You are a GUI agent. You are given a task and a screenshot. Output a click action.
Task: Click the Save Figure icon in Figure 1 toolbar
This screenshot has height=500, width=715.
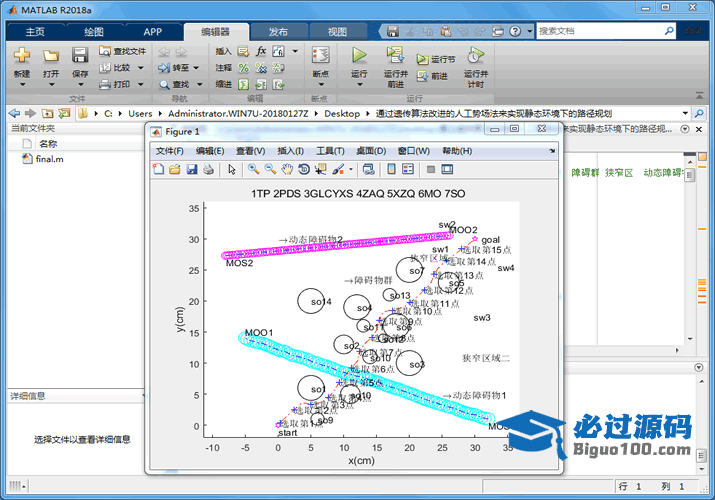pyautogui.click(x=192, y=170)
